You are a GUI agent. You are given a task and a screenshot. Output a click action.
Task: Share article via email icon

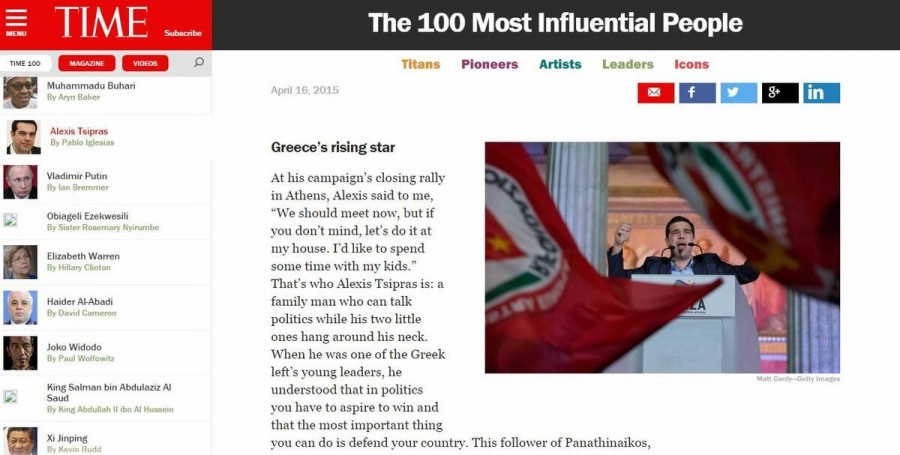(656, 93)
